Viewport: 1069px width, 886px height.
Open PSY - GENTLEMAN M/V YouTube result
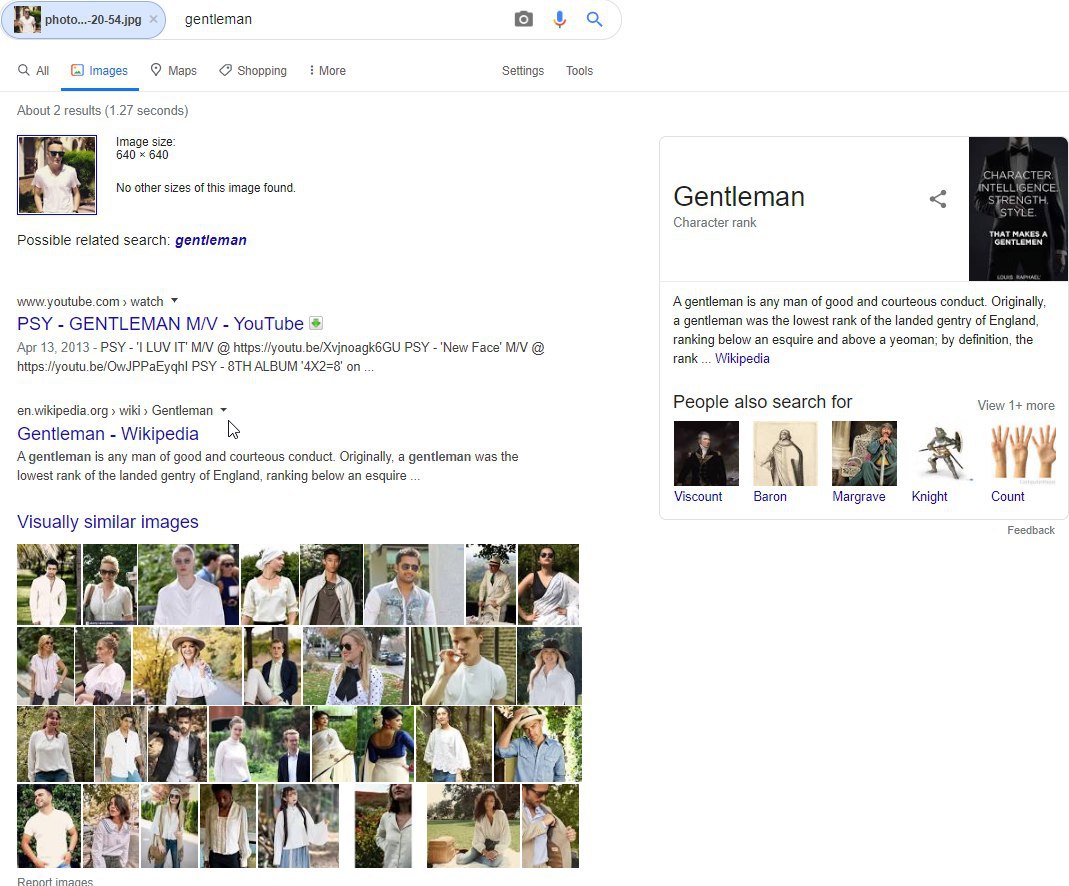click(x=160, y=324)
